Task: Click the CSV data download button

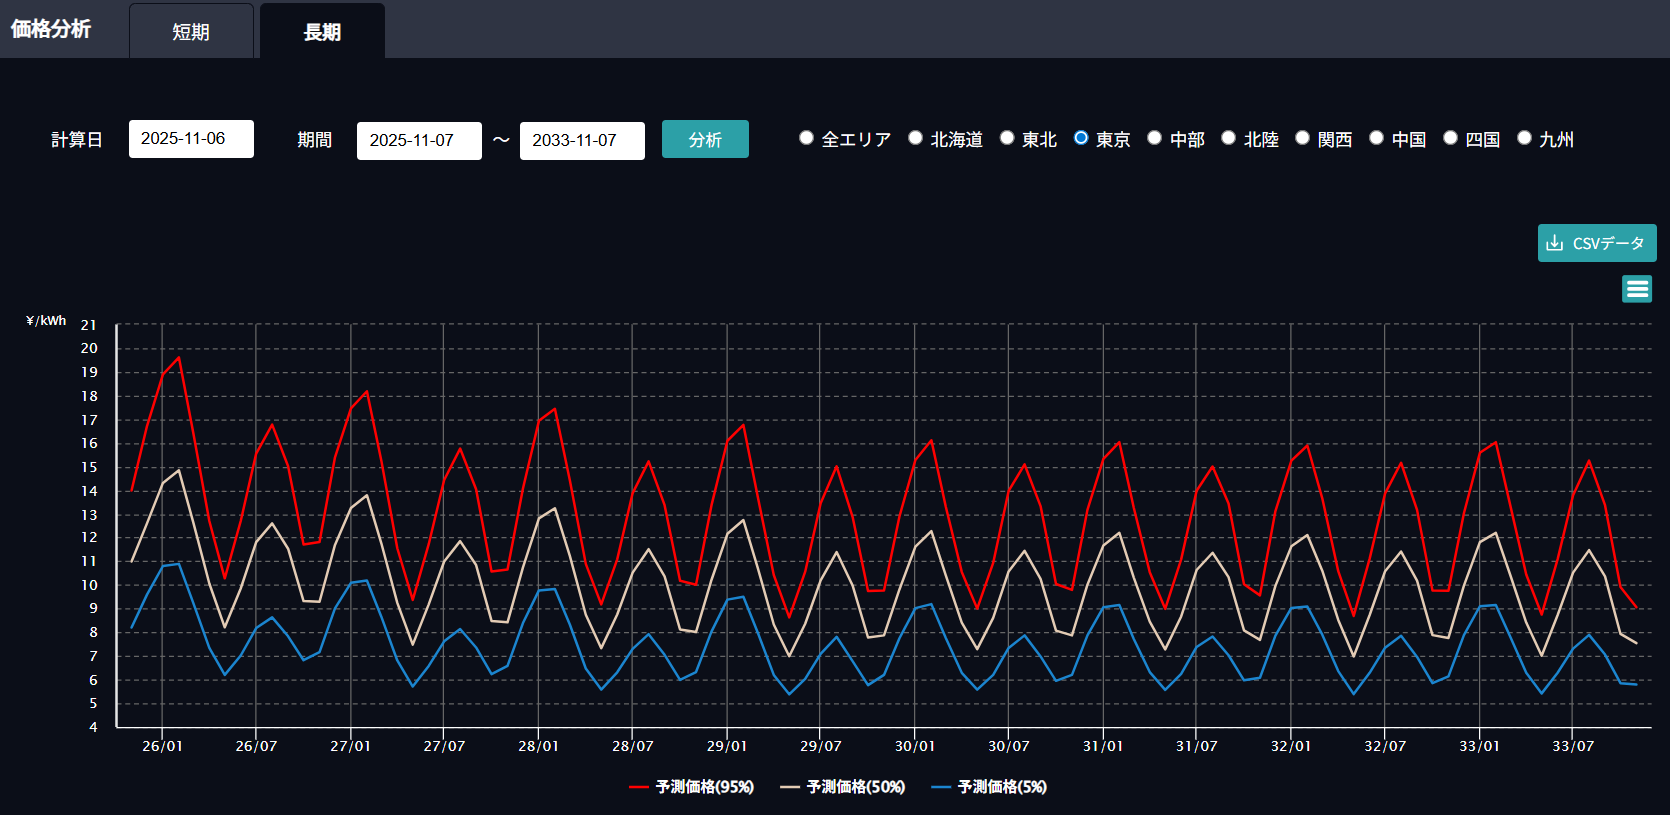Action: point(1596,243)
